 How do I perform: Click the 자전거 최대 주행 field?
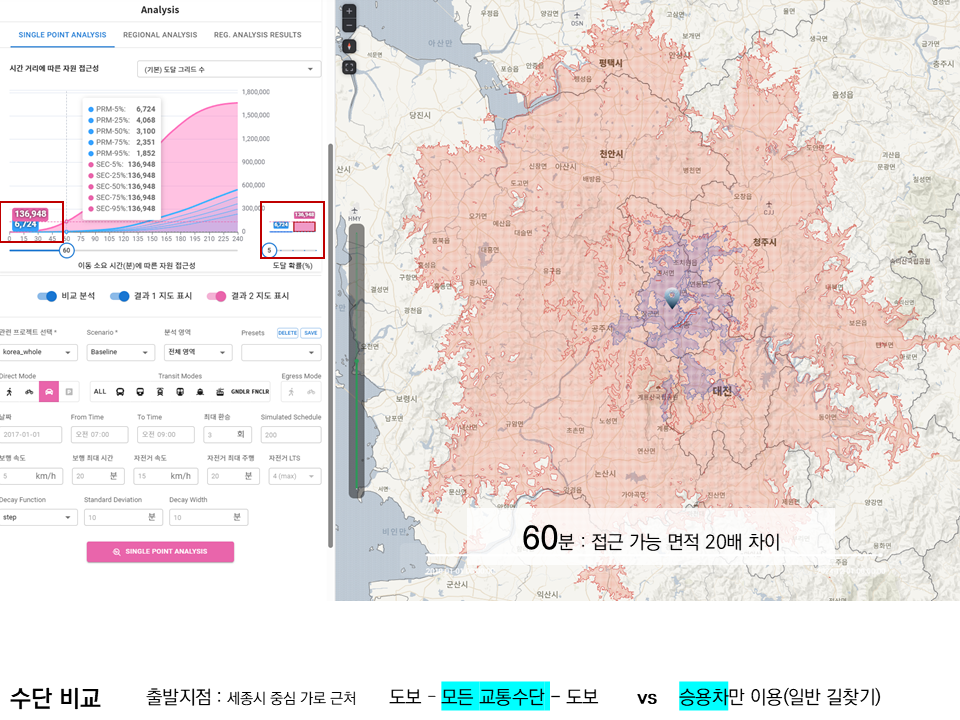click(x=233, y=476)
